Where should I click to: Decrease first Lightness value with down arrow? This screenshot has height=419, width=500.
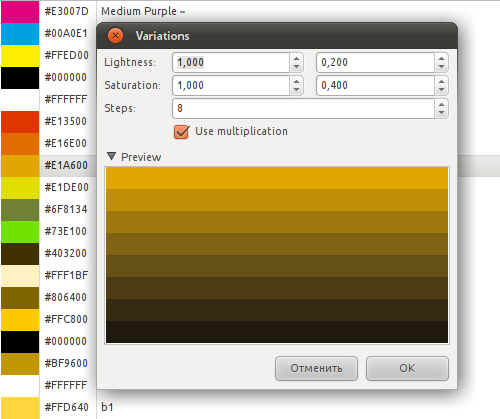pos(296,67)
